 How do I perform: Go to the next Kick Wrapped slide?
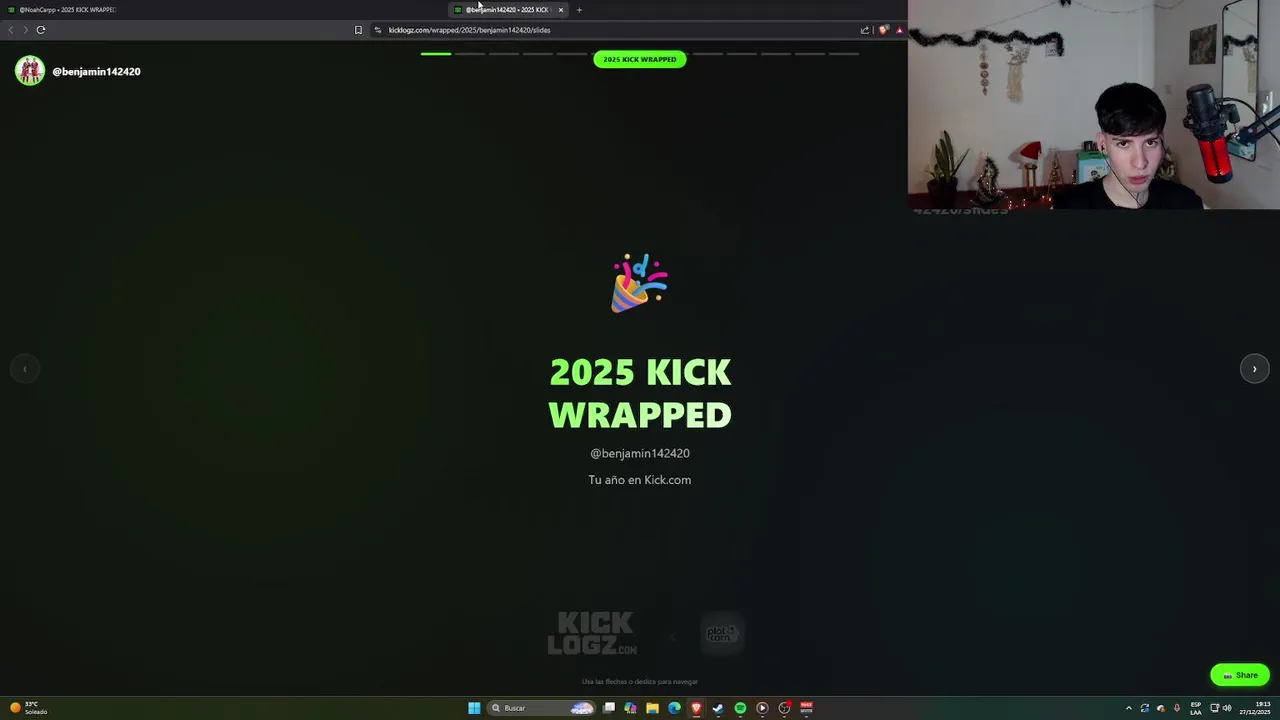click(1254, 369)
